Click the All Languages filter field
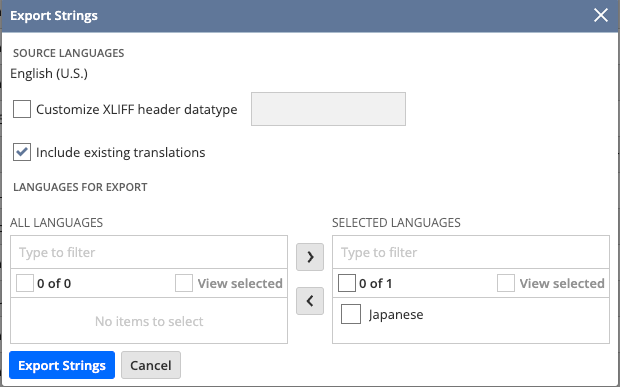620x387 pixels. coord(149,252)
